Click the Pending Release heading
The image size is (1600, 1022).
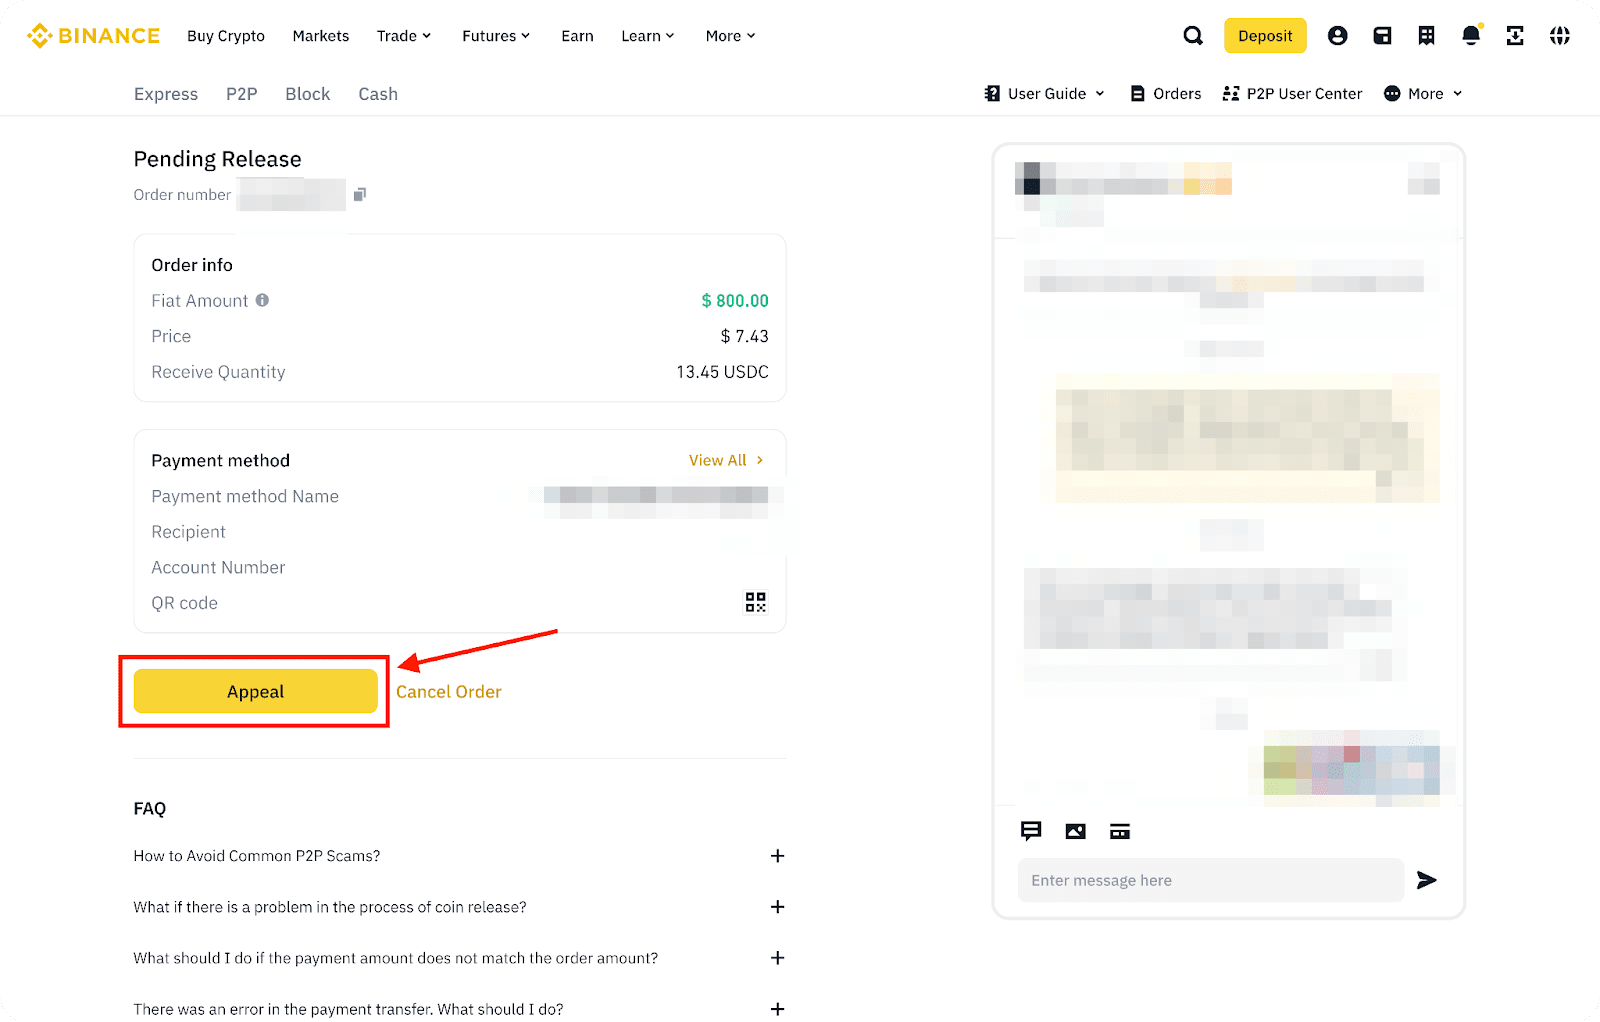coord(218,159)
